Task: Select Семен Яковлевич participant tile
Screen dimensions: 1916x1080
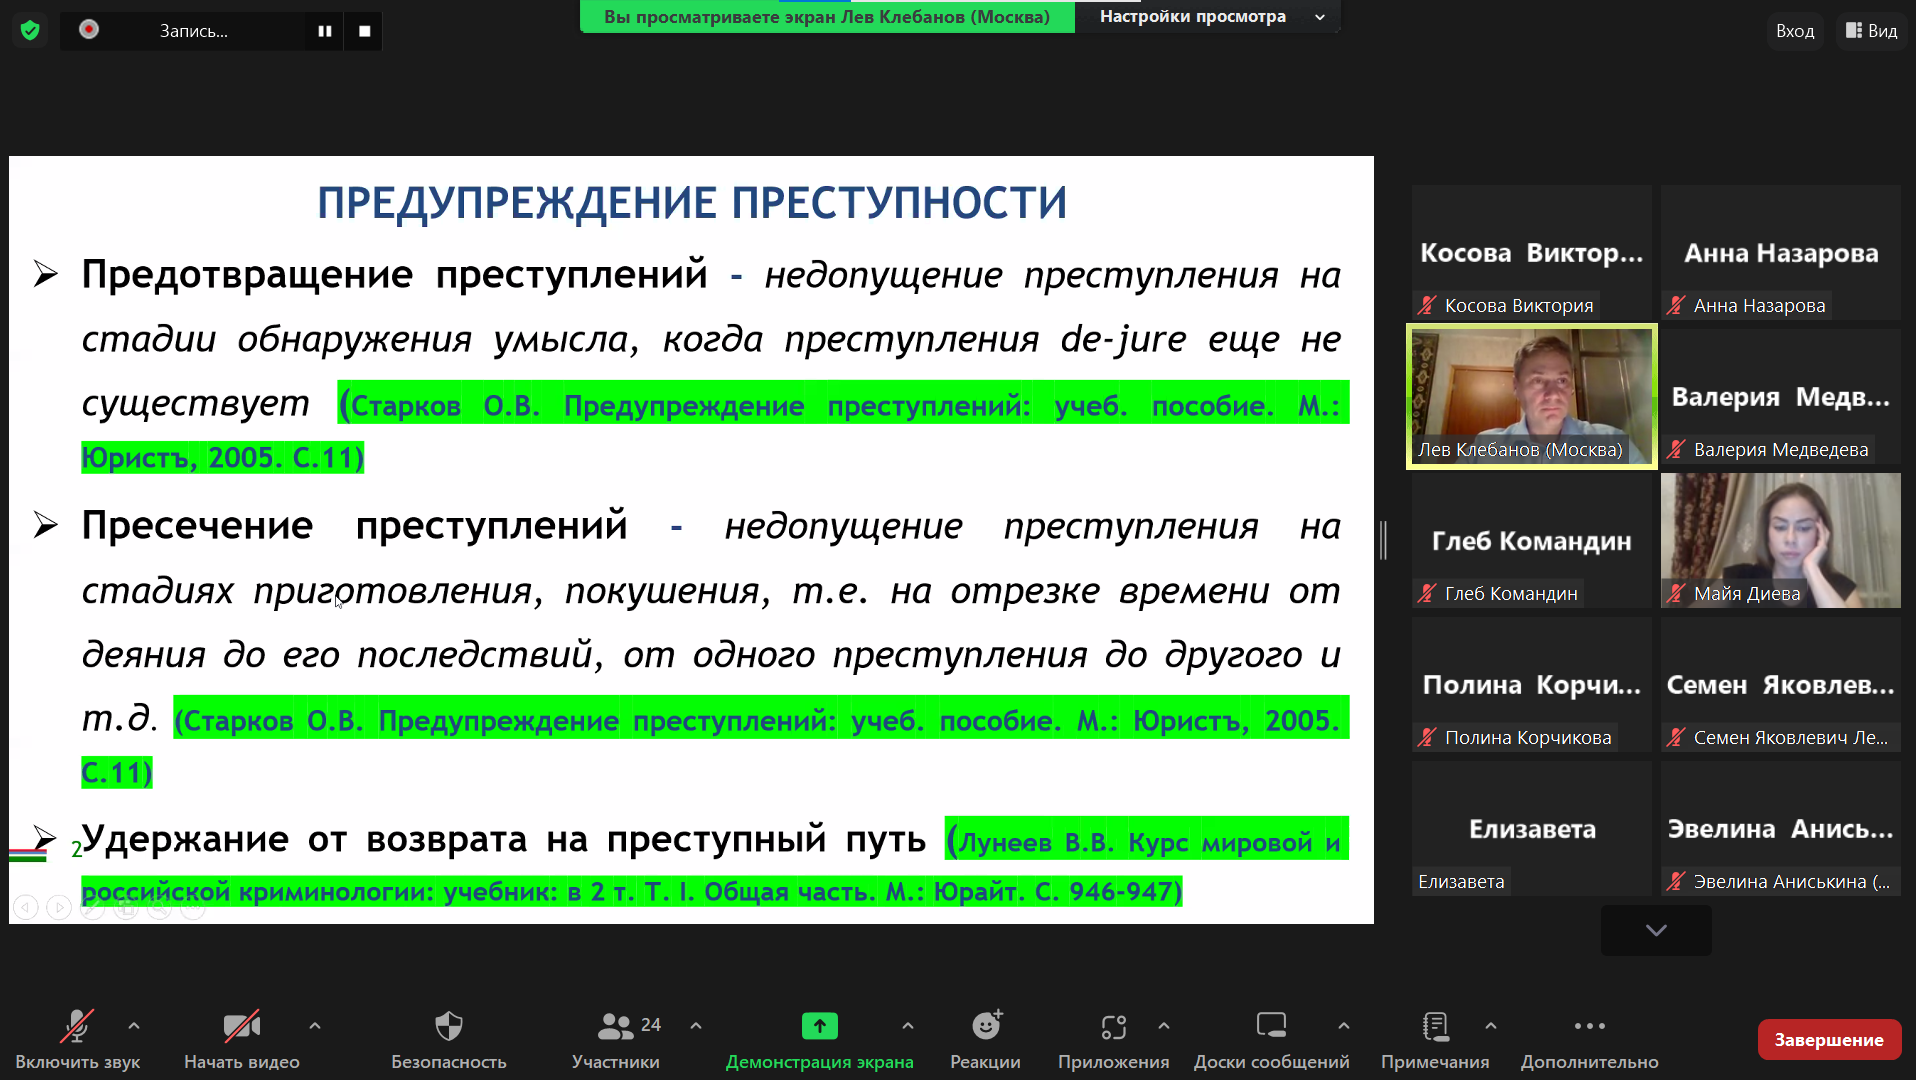Action: tap(1781, 685)
